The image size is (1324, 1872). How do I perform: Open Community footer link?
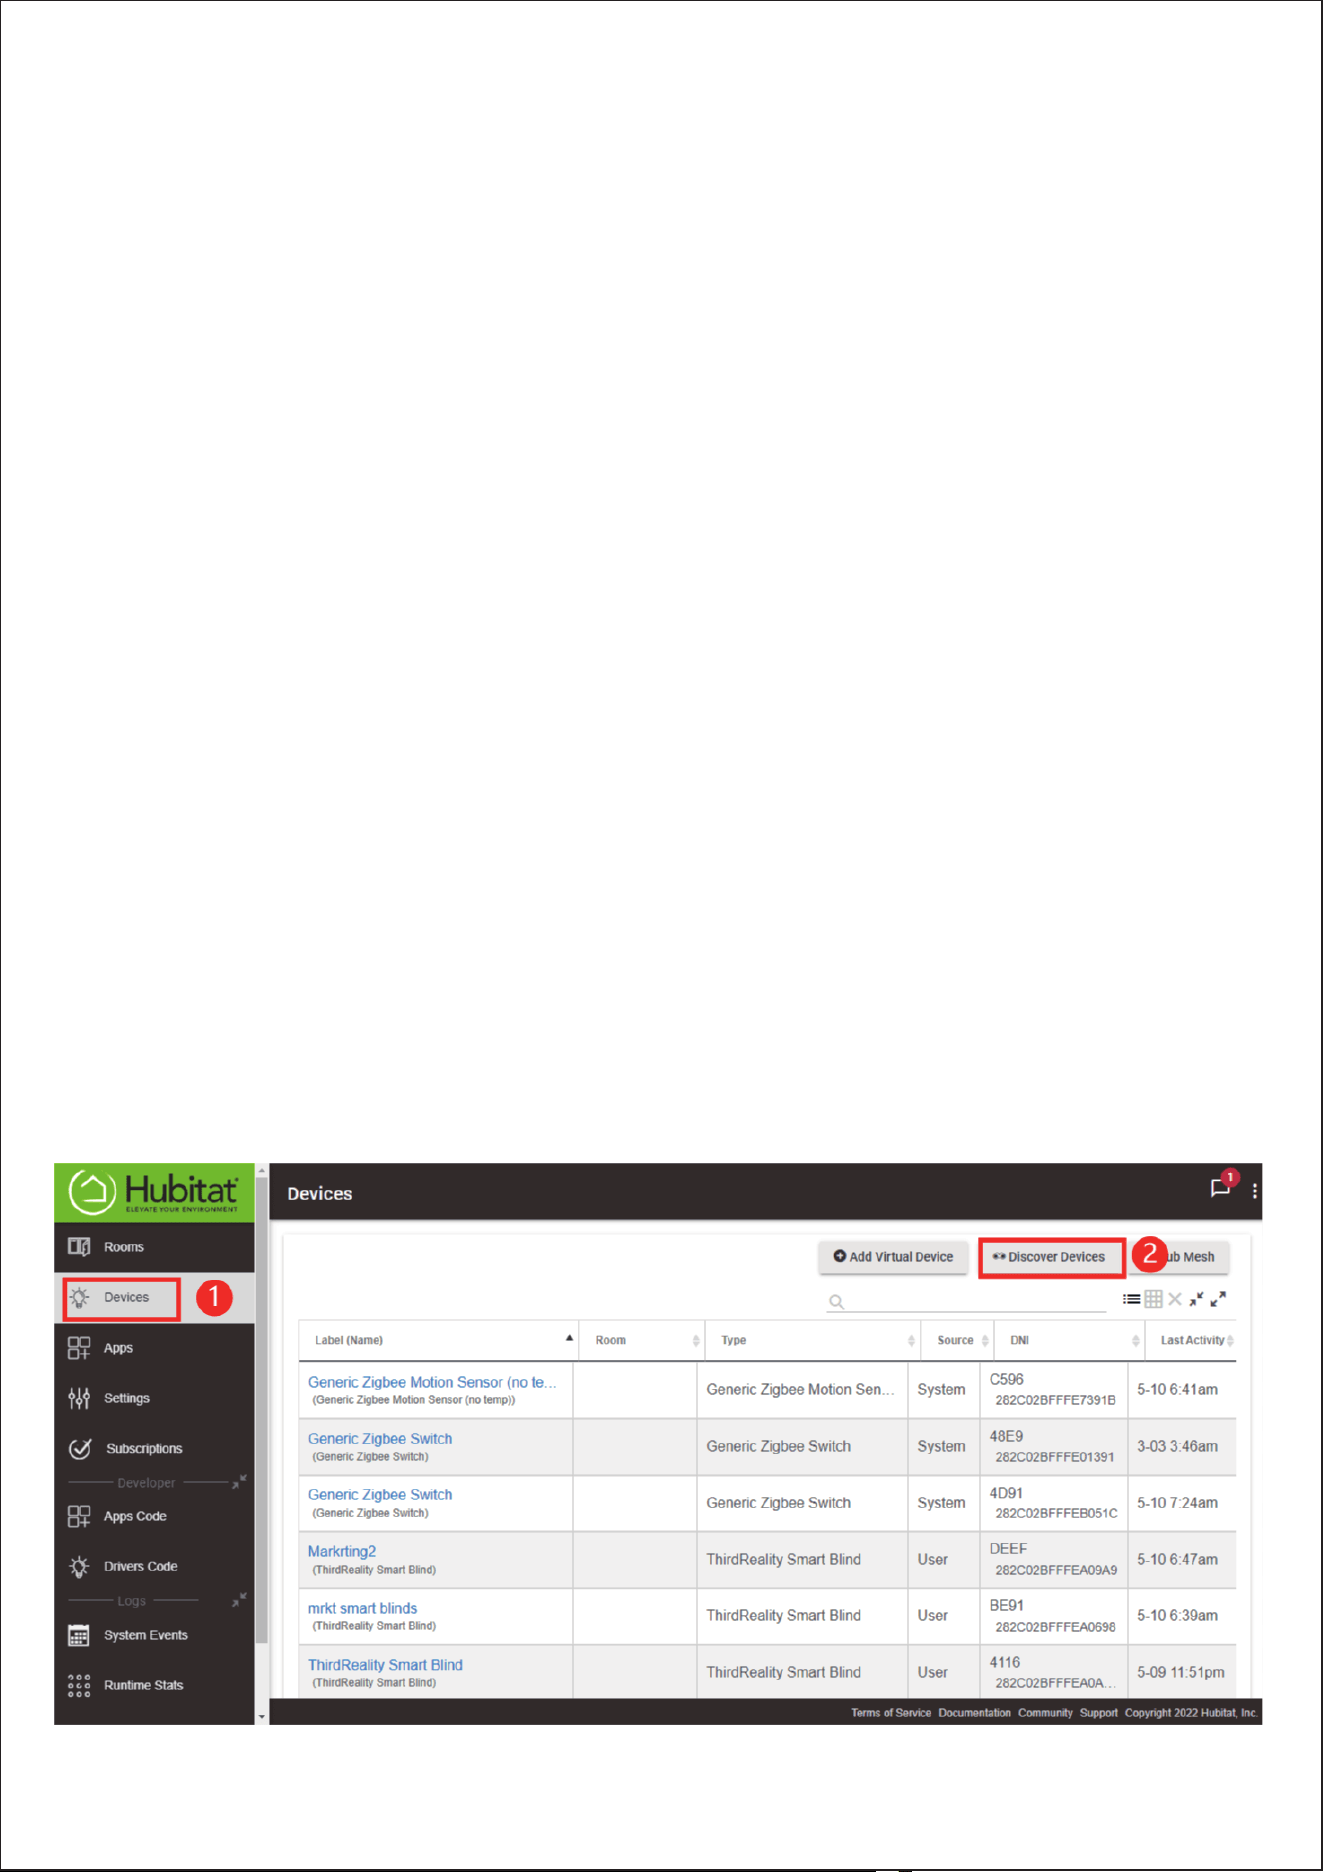pos(1045,1713)
